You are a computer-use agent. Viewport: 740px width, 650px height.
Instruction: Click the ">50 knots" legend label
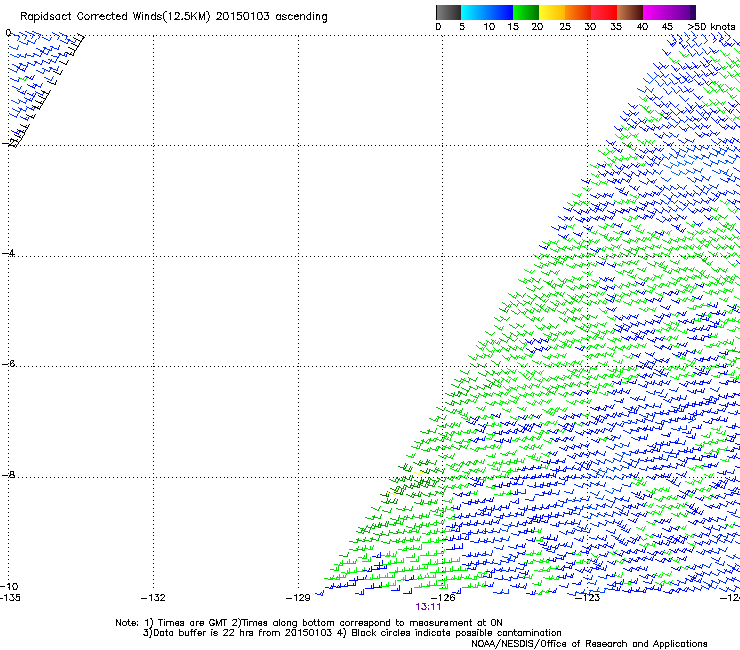[711, 27]
